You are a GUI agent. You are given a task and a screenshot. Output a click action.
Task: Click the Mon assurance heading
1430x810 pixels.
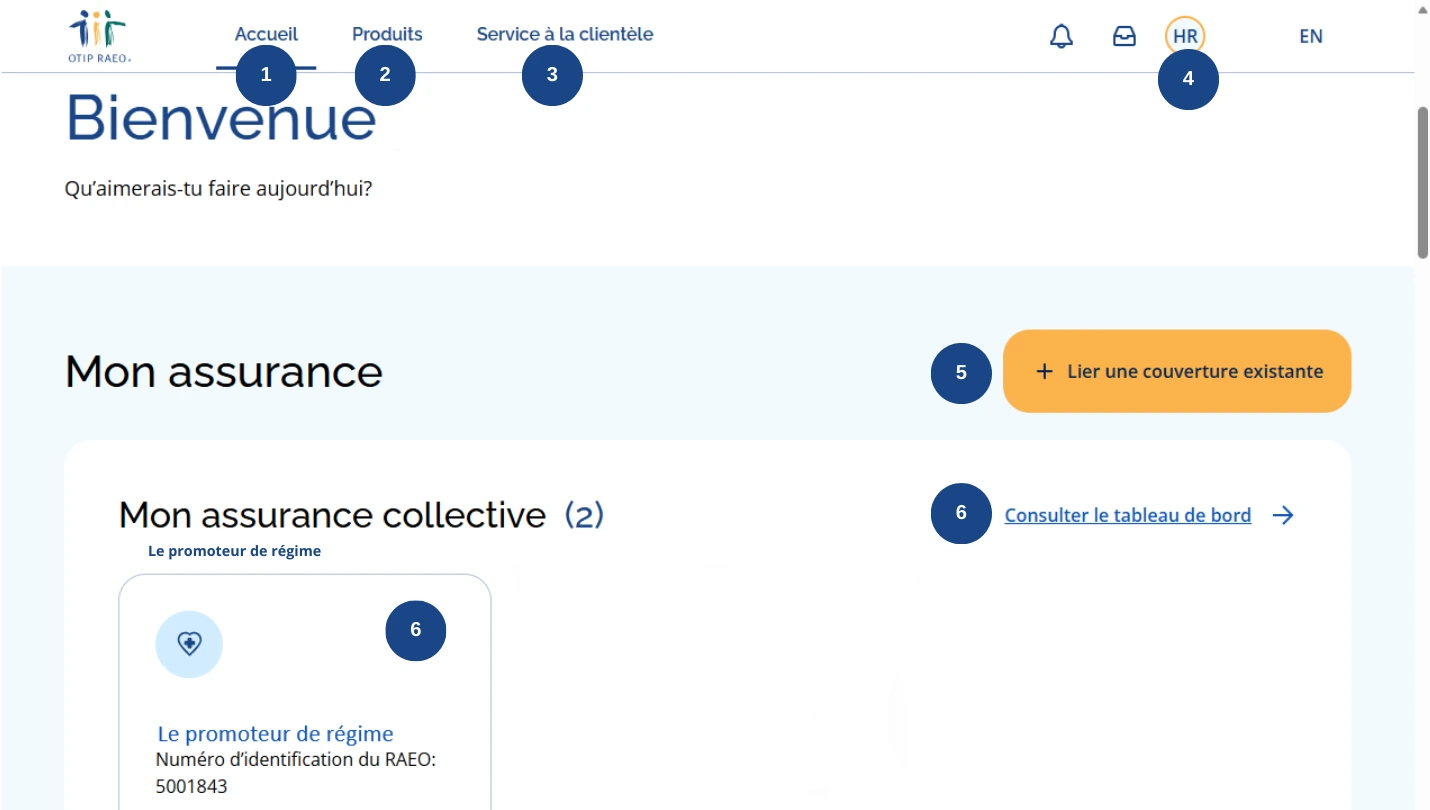pyautogui.click(x=224, y=372)
